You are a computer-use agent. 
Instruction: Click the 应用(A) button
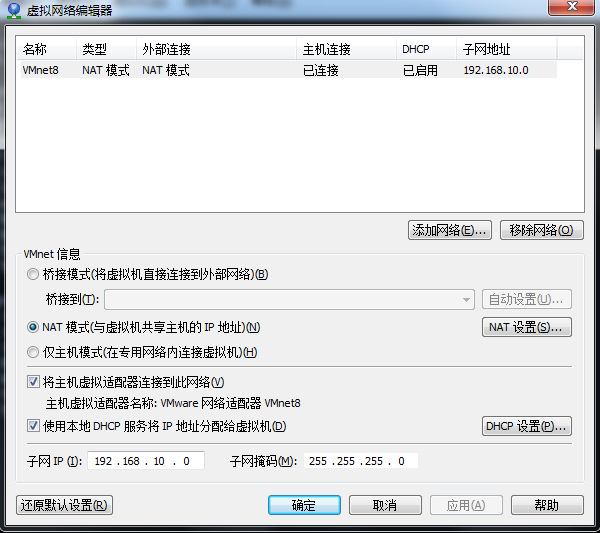pyautogui.click(x=466, y=505)
